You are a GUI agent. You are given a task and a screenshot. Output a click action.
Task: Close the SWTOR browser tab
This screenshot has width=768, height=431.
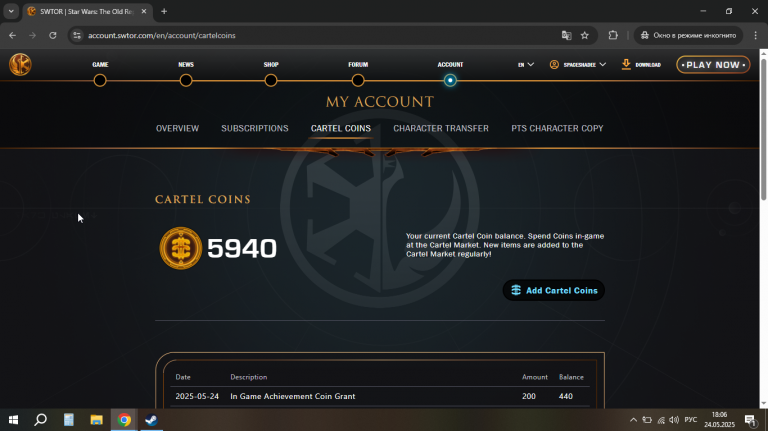[144, 11]
